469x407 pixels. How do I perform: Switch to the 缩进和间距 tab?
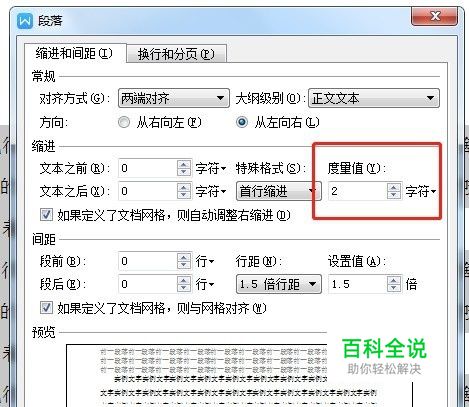point(75,53)
